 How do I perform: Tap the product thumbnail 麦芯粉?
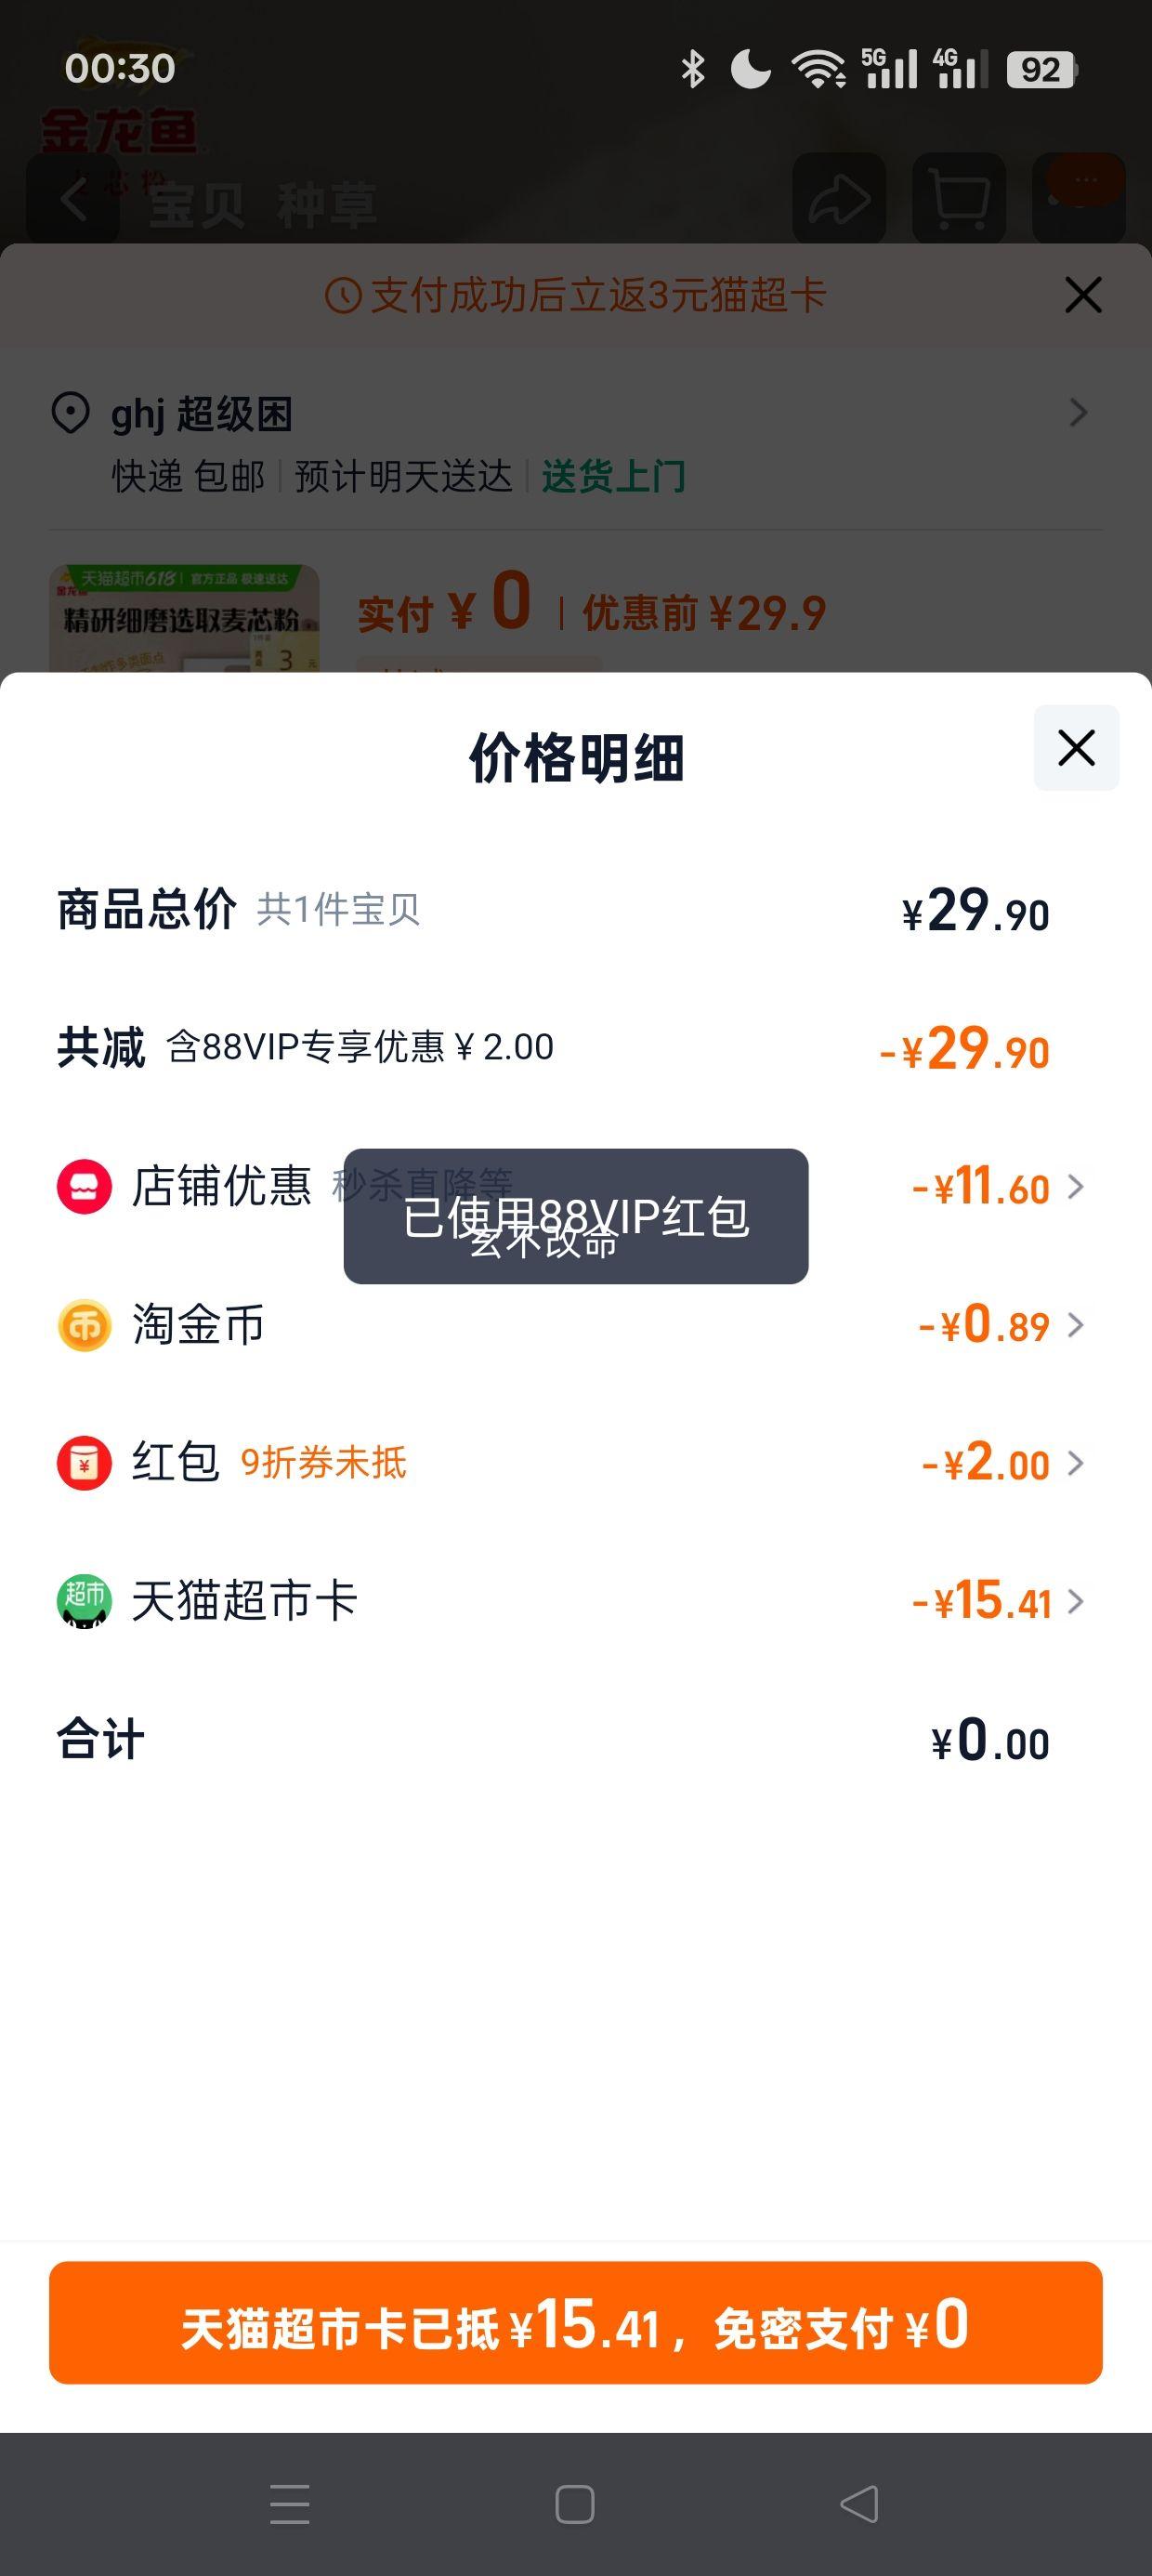[184, 618]
